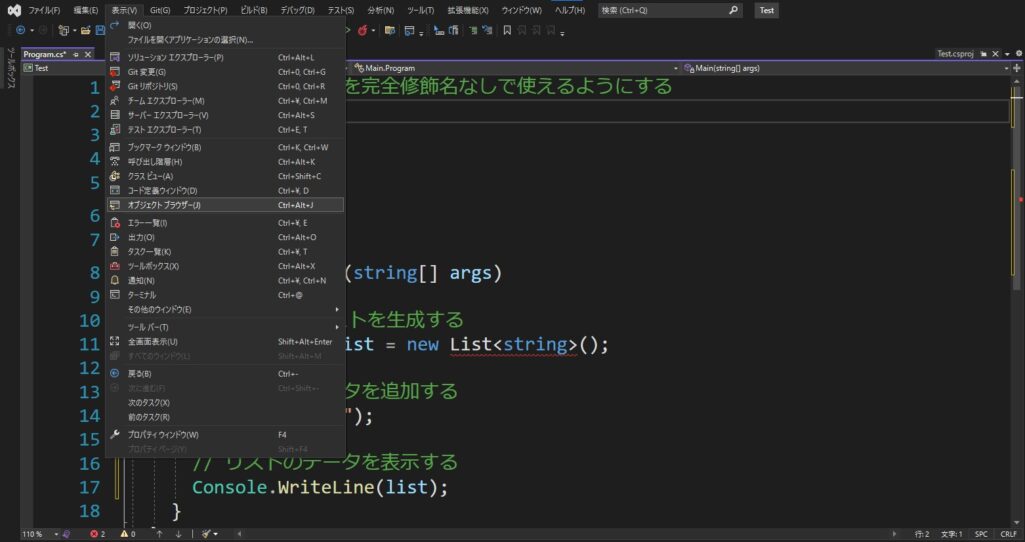Open the zoom level 110 % dropdown
The width and height of the screenshot is (1025, 542).
56,534
